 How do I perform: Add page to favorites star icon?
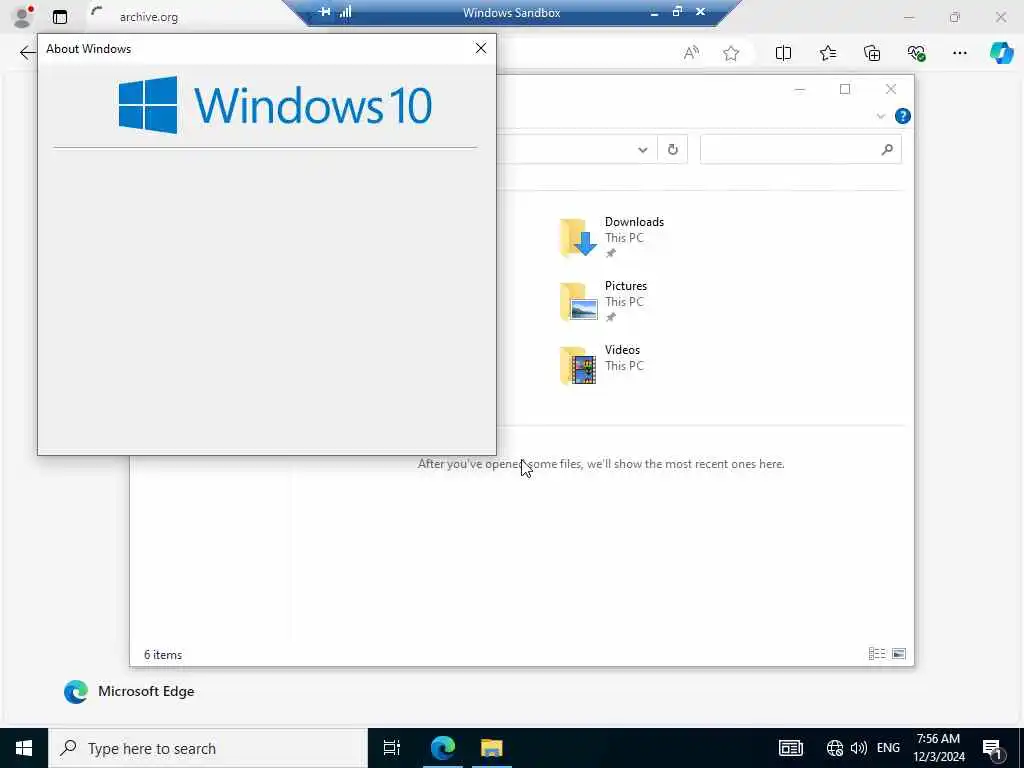pos(731,53)
